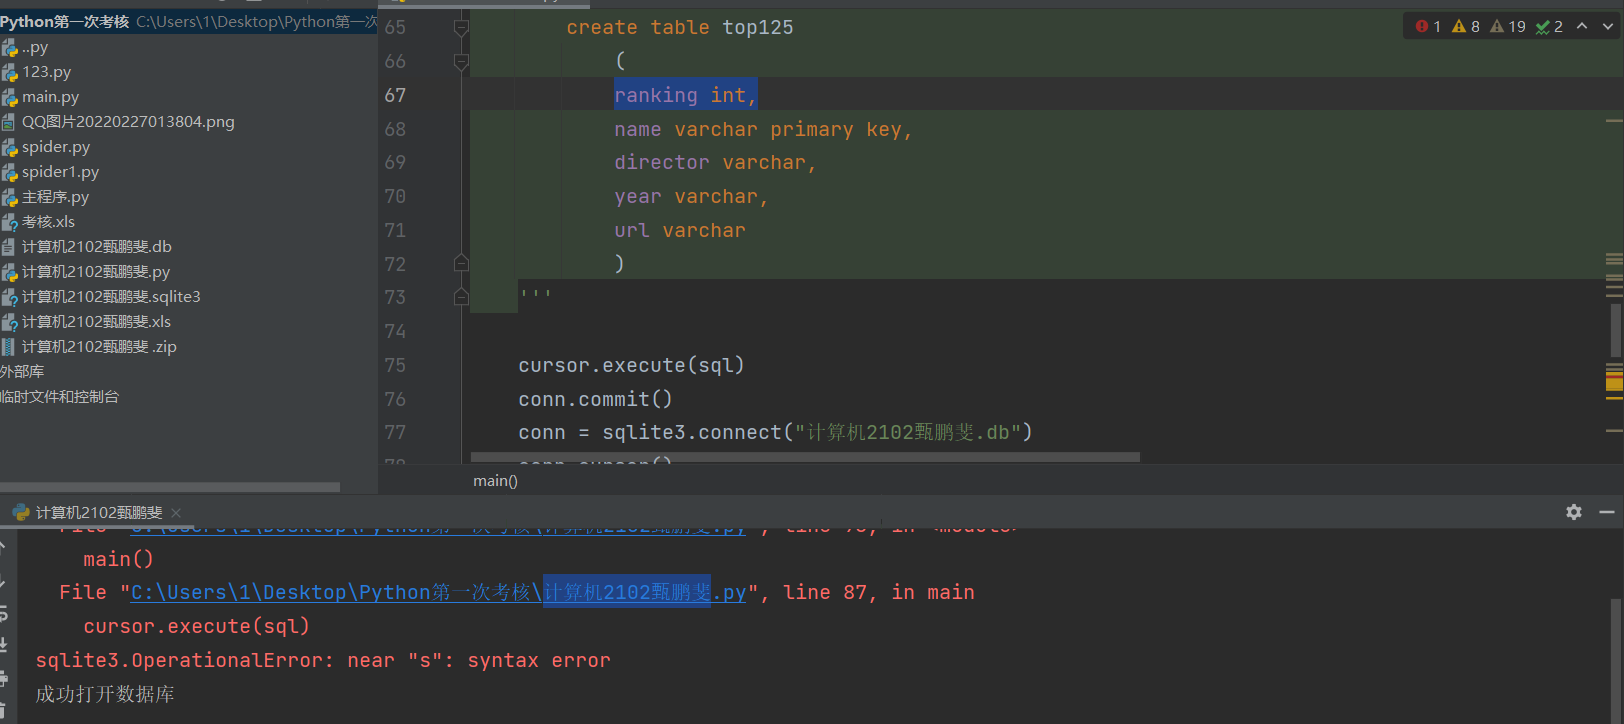Jump to previous highlighted error arrow
Viewport: 1624px width, 724px height.
click(x=1582, y=27)
